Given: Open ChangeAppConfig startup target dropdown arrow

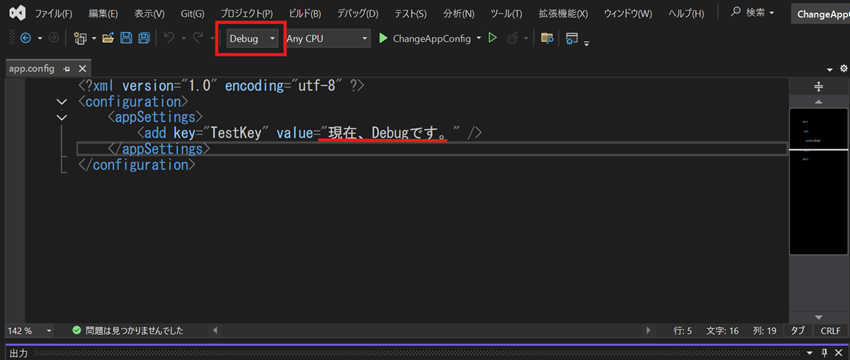Looking at the screenshot, I should tap(479, 38).
